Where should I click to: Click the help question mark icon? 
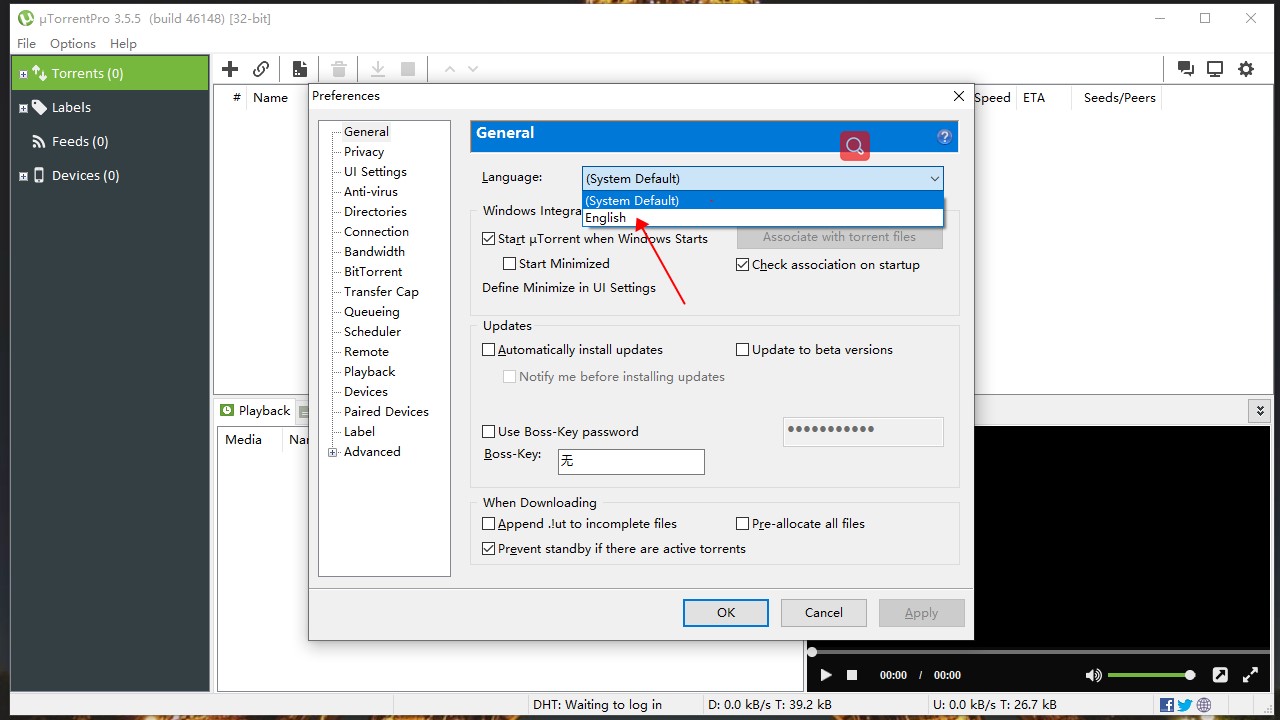[x=944, y=136]
